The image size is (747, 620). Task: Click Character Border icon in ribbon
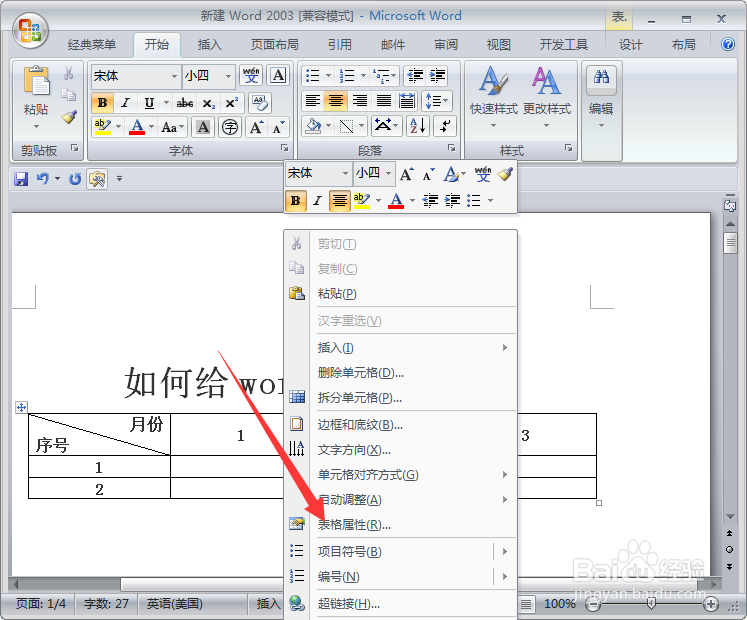(278, 76)
